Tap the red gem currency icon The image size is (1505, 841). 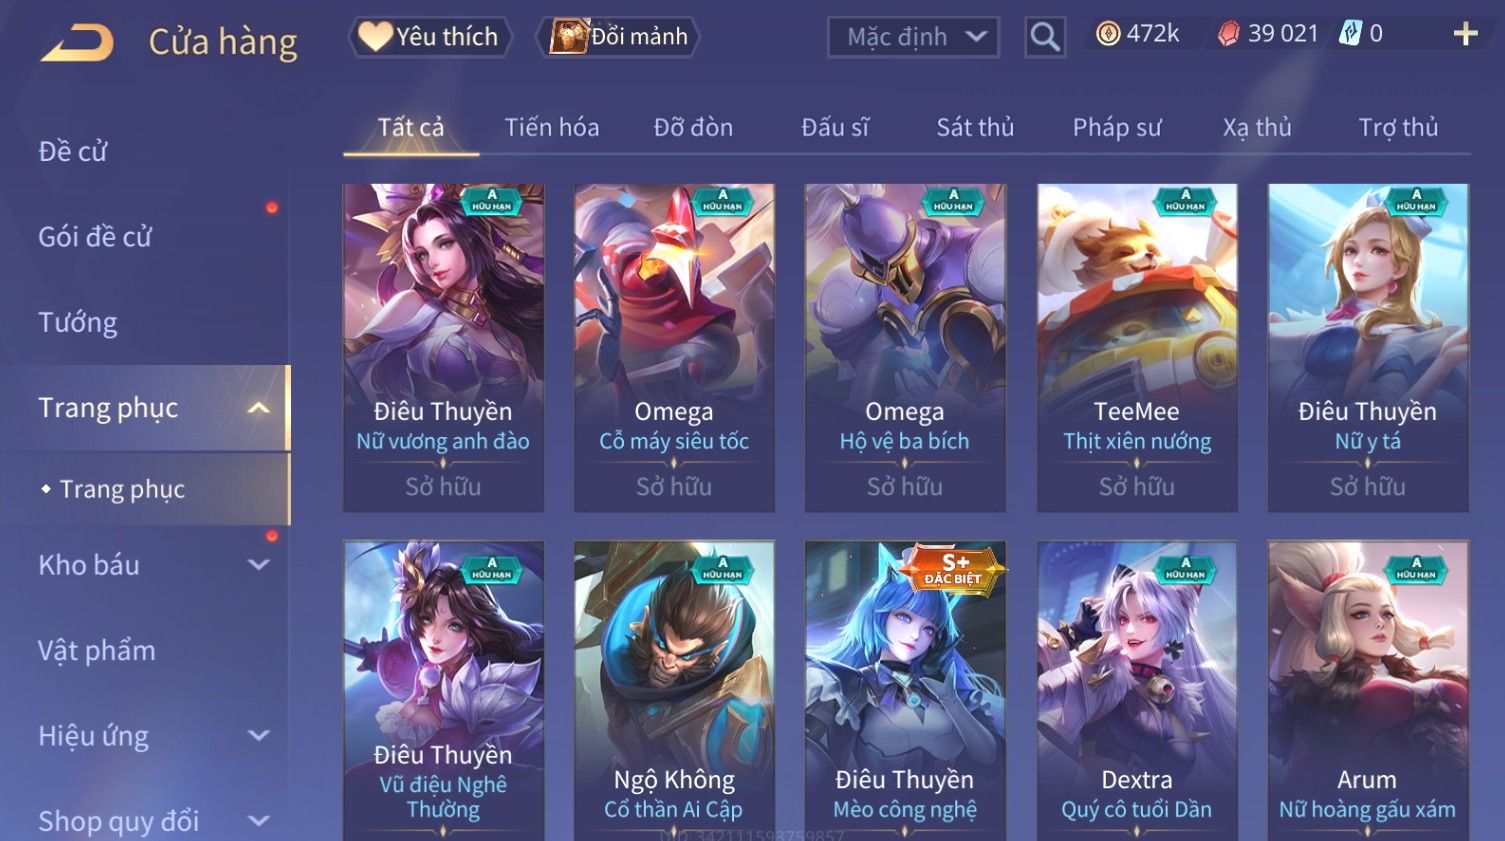1229,34
